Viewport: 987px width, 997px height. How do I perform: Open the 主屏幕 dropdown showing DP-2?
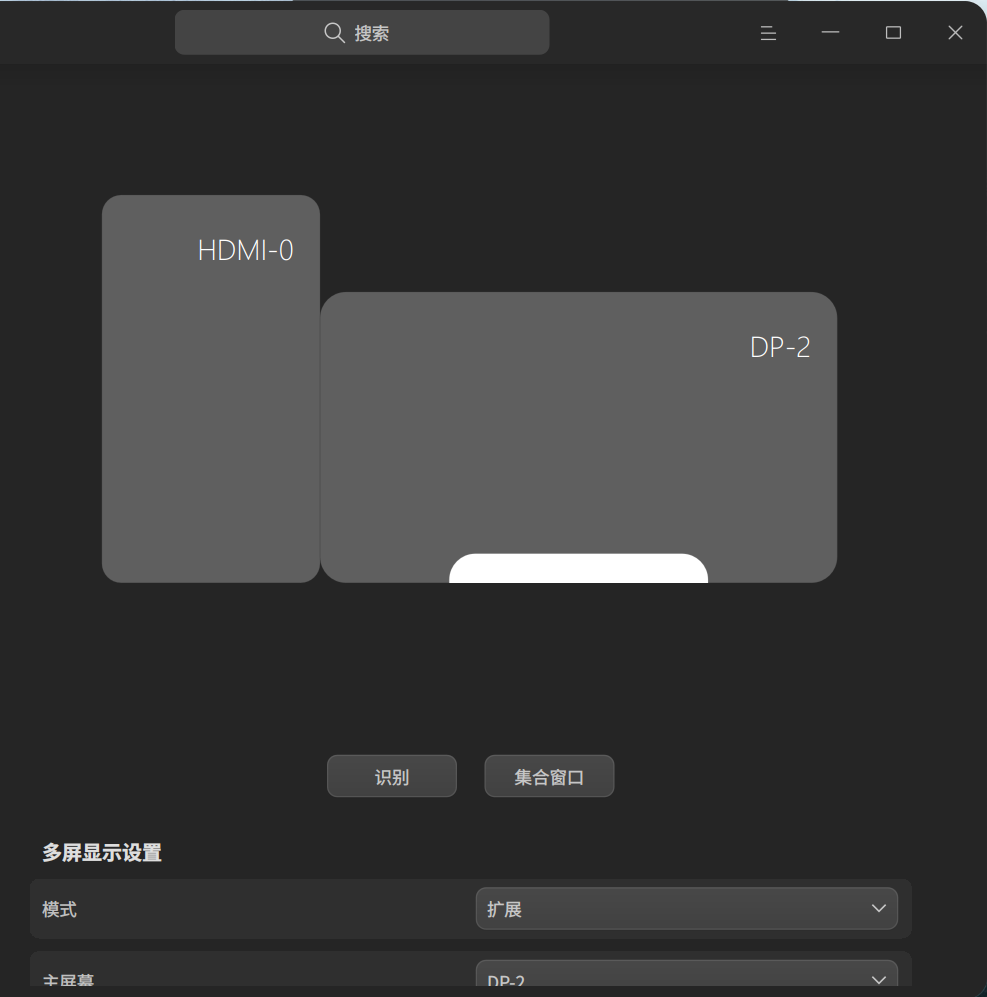click(x=687, y=973)
